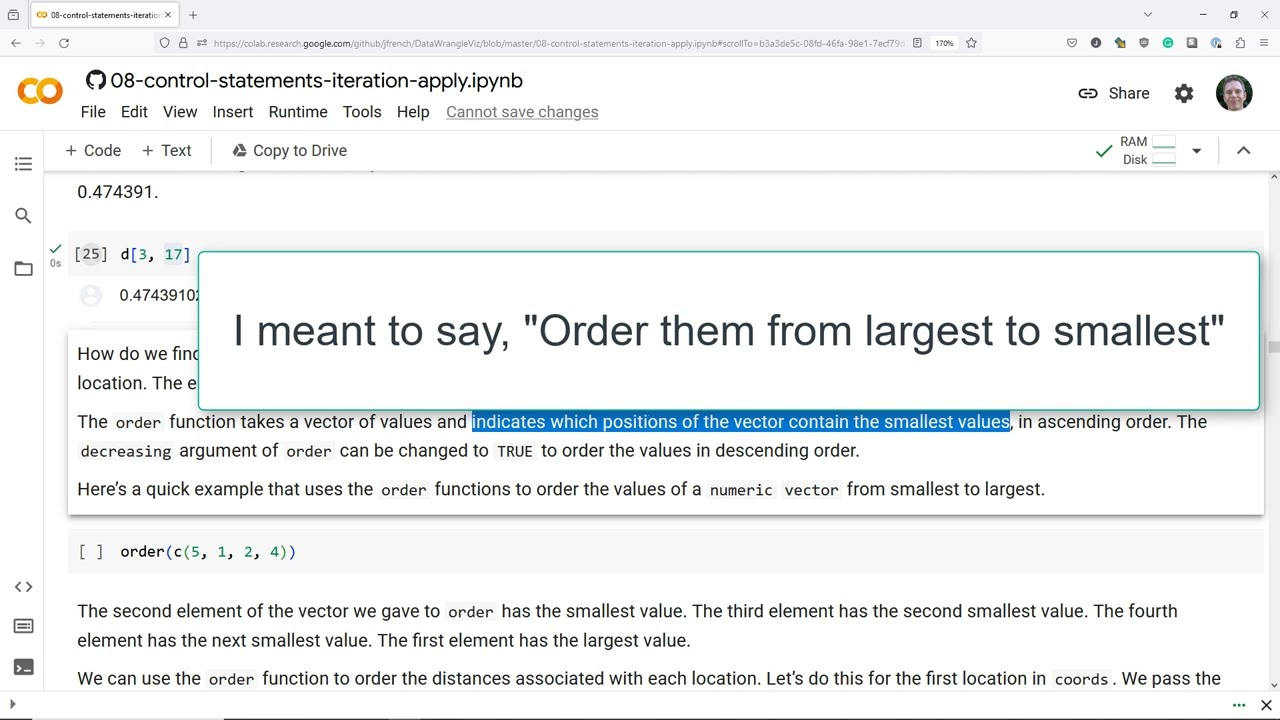This screenshot has height=720, width=1280.
Task: Click the Cannot save changes link
Action: 522,112
